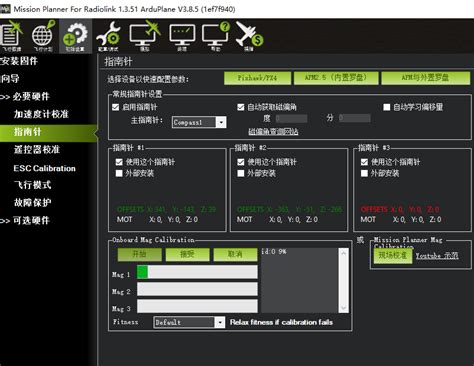
Task: Click the Mag 2 progress bar
Action: tap(197, 289)
